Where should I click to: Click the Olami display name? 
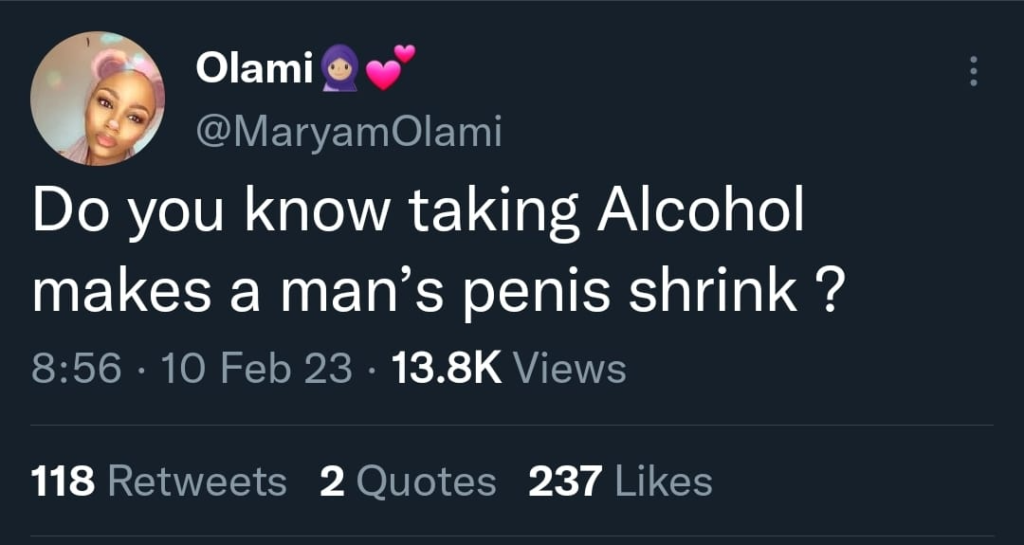[x=253, y=68]
